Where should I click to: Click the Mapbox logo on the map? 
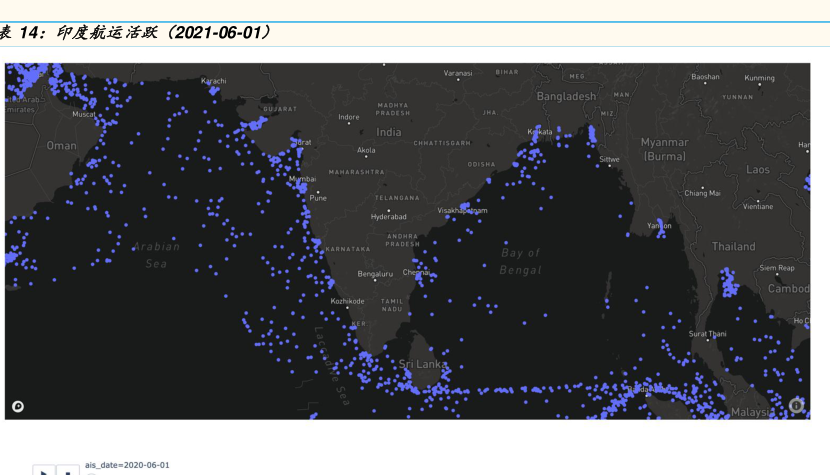17,406
